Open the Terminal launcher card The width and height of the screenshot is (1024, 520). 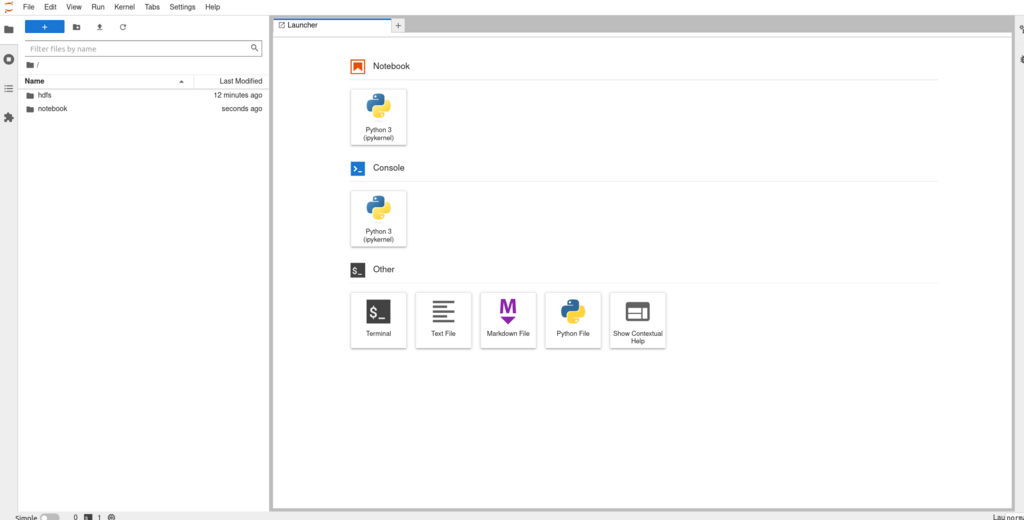coord(378,319)
